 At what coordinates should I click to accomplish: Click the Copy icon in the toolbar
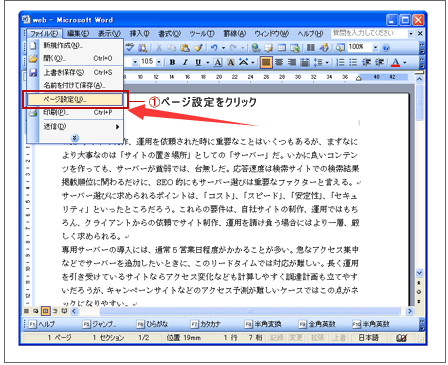pyautogui.click(x=171, y=48)
